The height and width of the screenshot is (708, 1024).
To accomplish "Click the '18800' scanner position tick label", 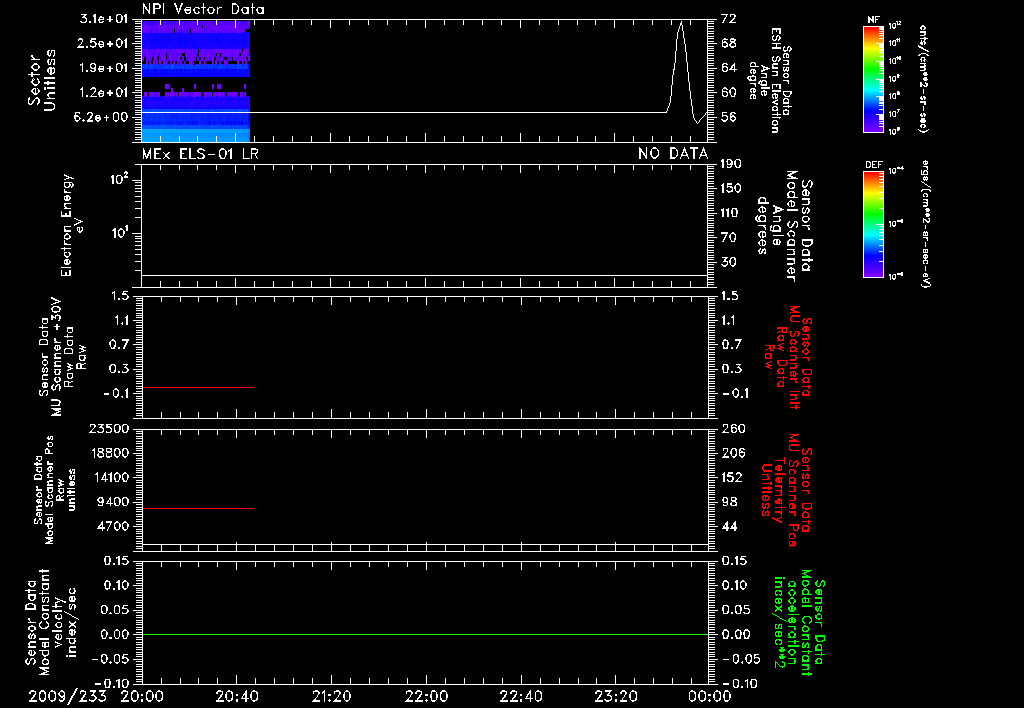I will [x=110, y=453].
